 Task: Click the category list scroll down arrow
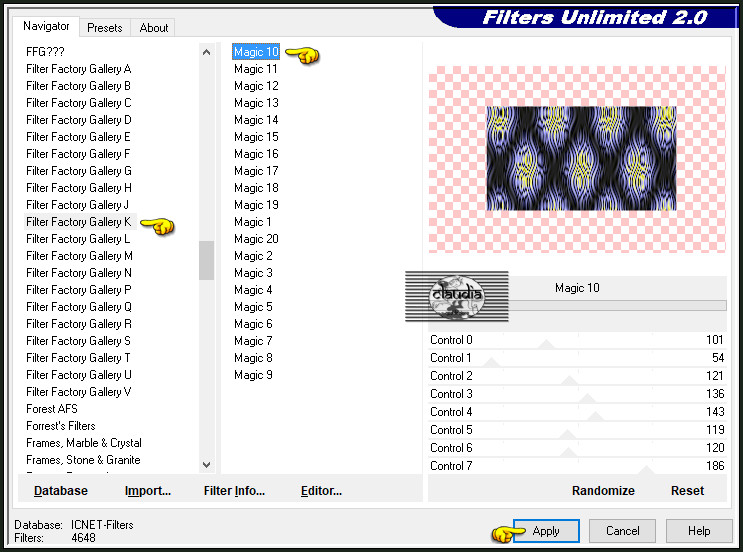[x=206, y=465]
